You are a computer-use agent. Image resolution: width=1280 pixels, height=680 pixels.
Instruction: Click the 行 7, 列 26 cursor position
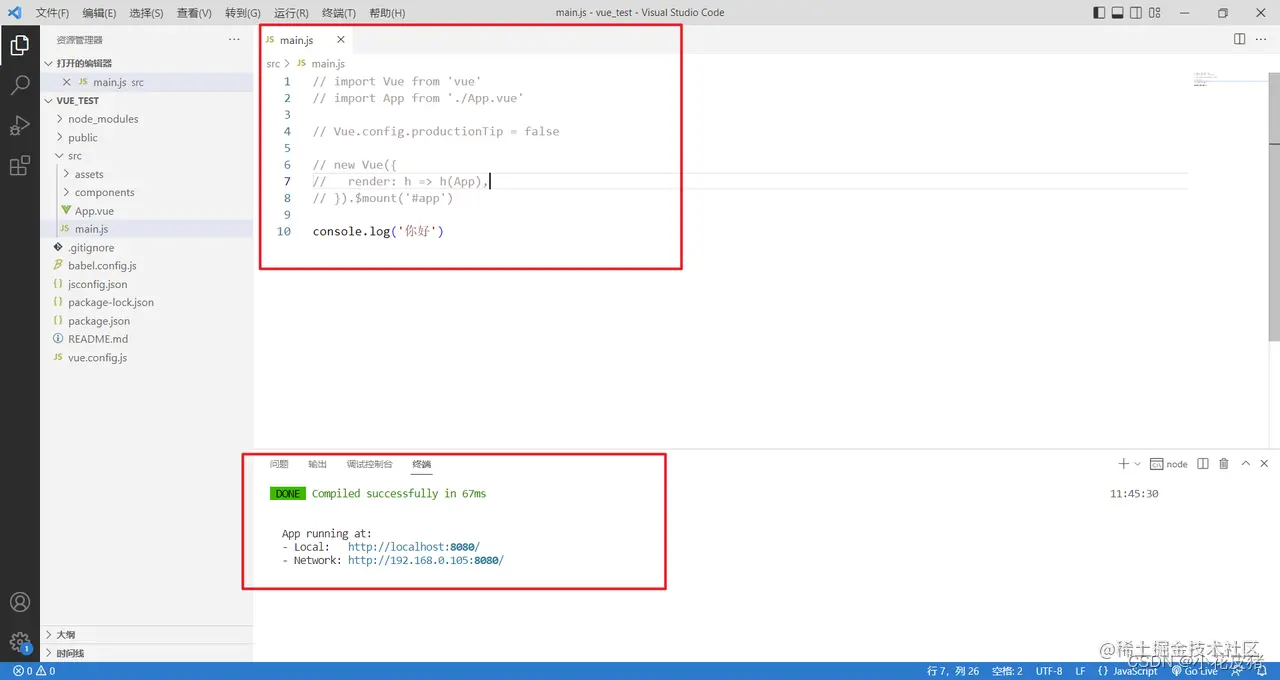(953, 671)
